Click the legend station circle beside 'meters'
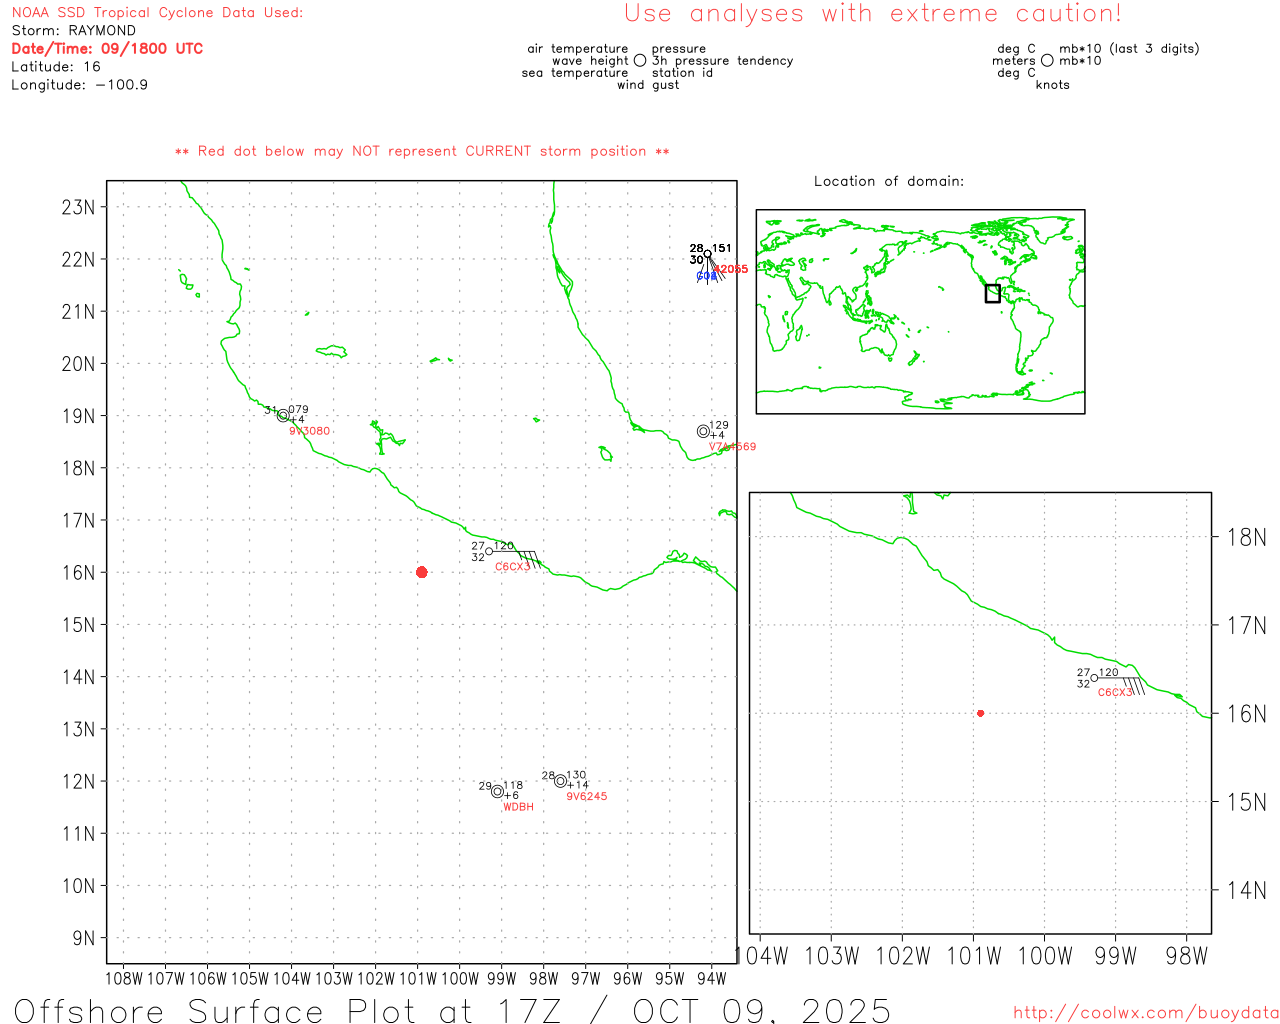The width and height of the screenshot is (1280, 1024). [x=1047, y=61]
